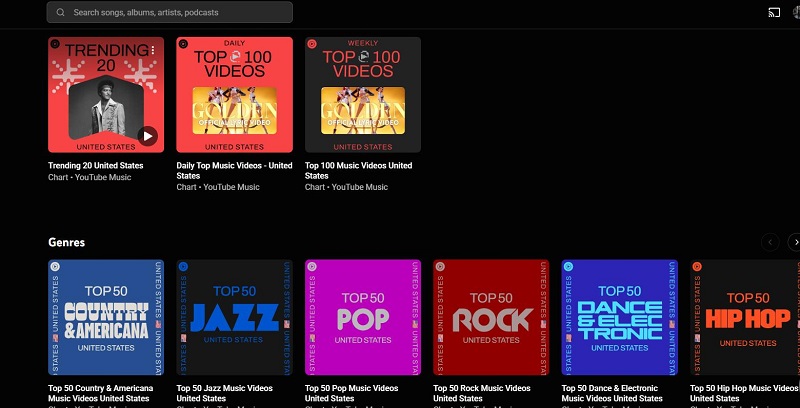Viewport: 800px width, 408px height.
Task: Open Top 50 Hip Hop thumbnail
Action: [745, 318]
